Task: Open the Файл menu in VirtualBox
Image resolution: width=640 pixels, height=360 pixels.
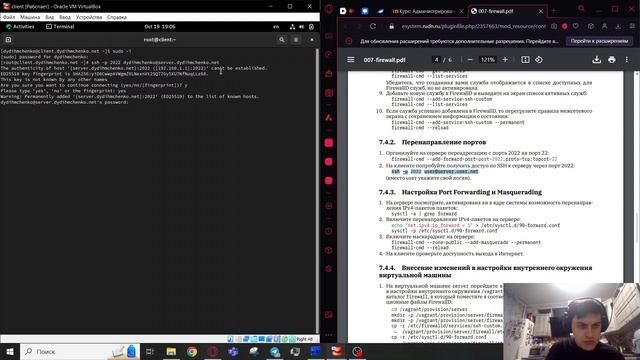Action: pyautogui.click(x=9, y=17)
